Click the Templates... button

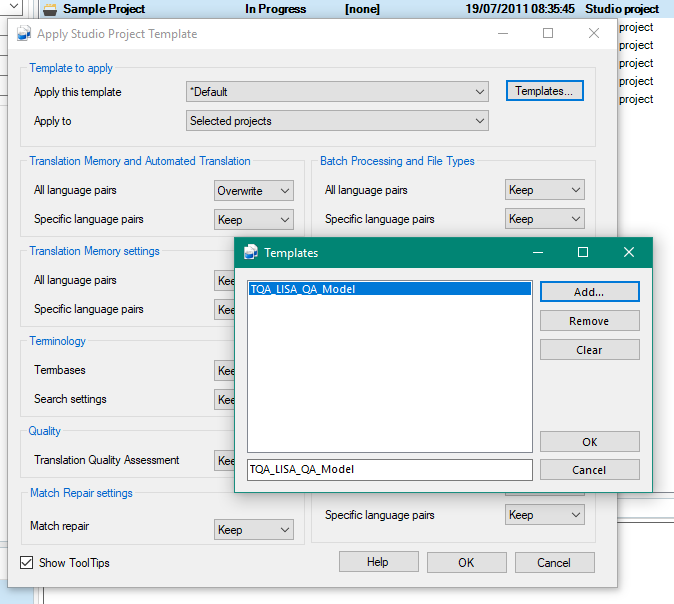[544, 92]
